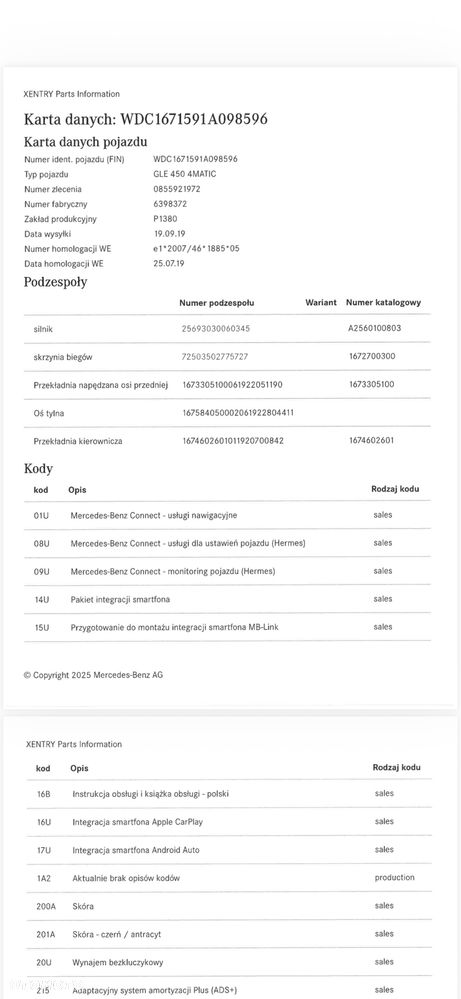
Task: Select code row 01U for navigation services
Action: tap(227, 515)
